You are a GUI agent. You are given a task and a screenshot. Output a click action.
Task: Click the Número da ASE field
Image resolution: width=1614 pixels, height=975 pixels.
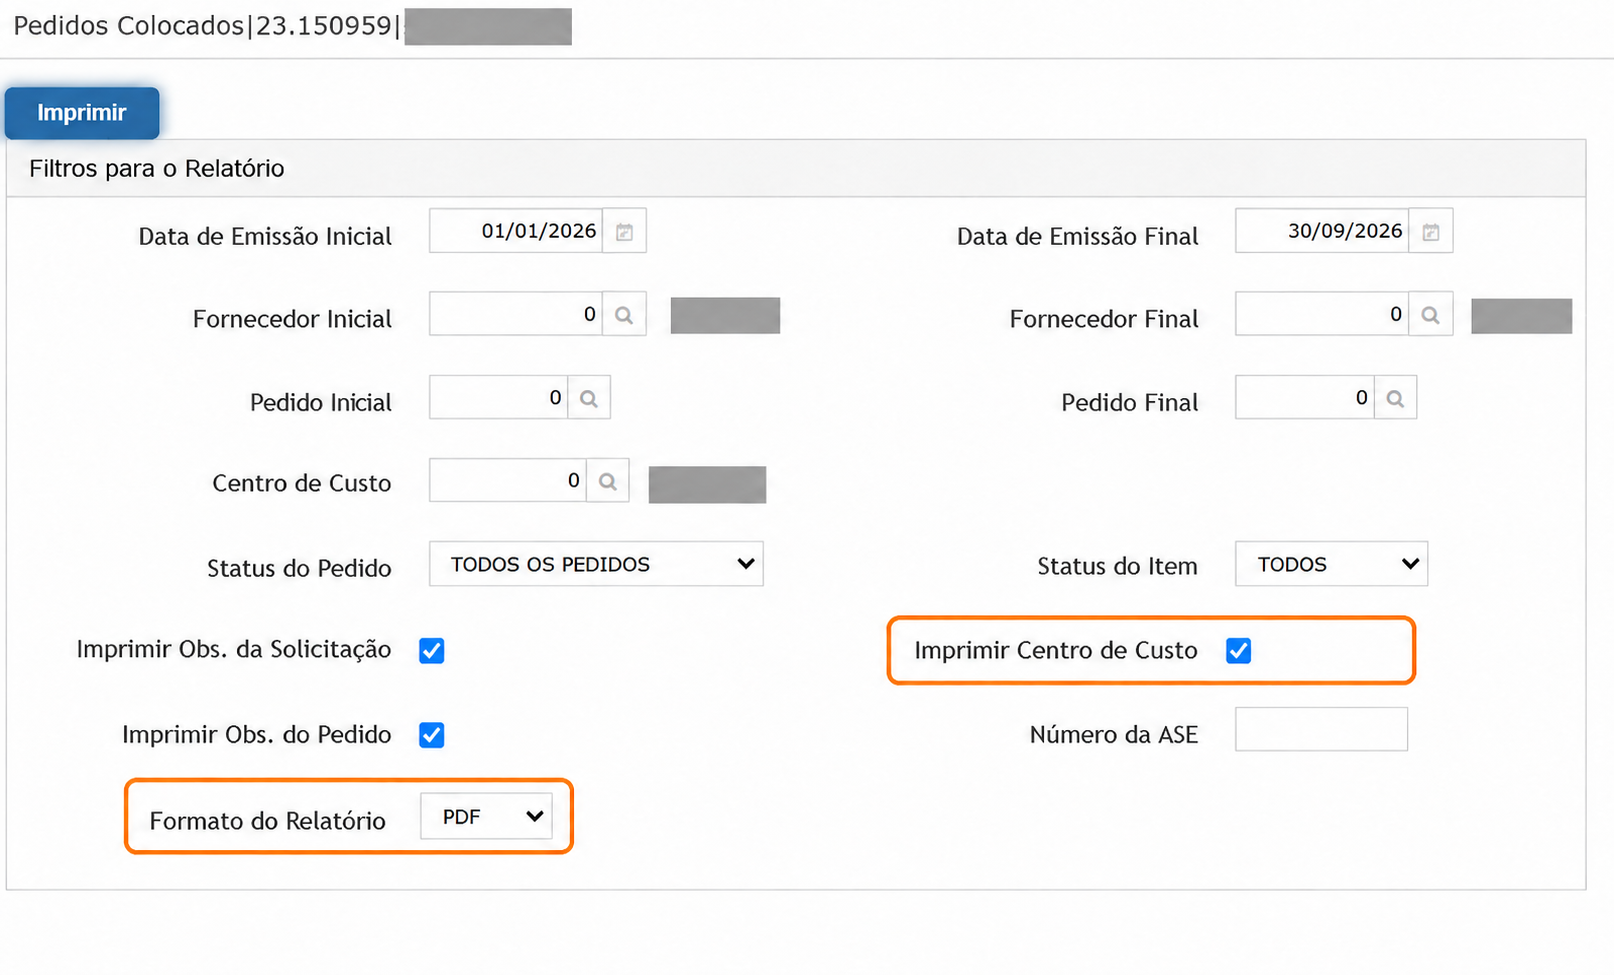click(1321, 729)
